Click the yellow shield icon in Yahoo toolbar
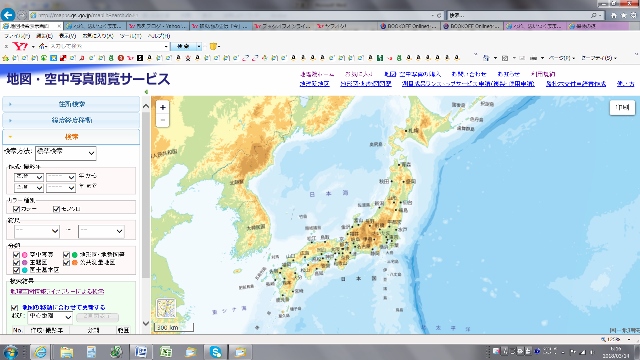Viewport: 640px width, 360px height. click(x=213, y=46)
